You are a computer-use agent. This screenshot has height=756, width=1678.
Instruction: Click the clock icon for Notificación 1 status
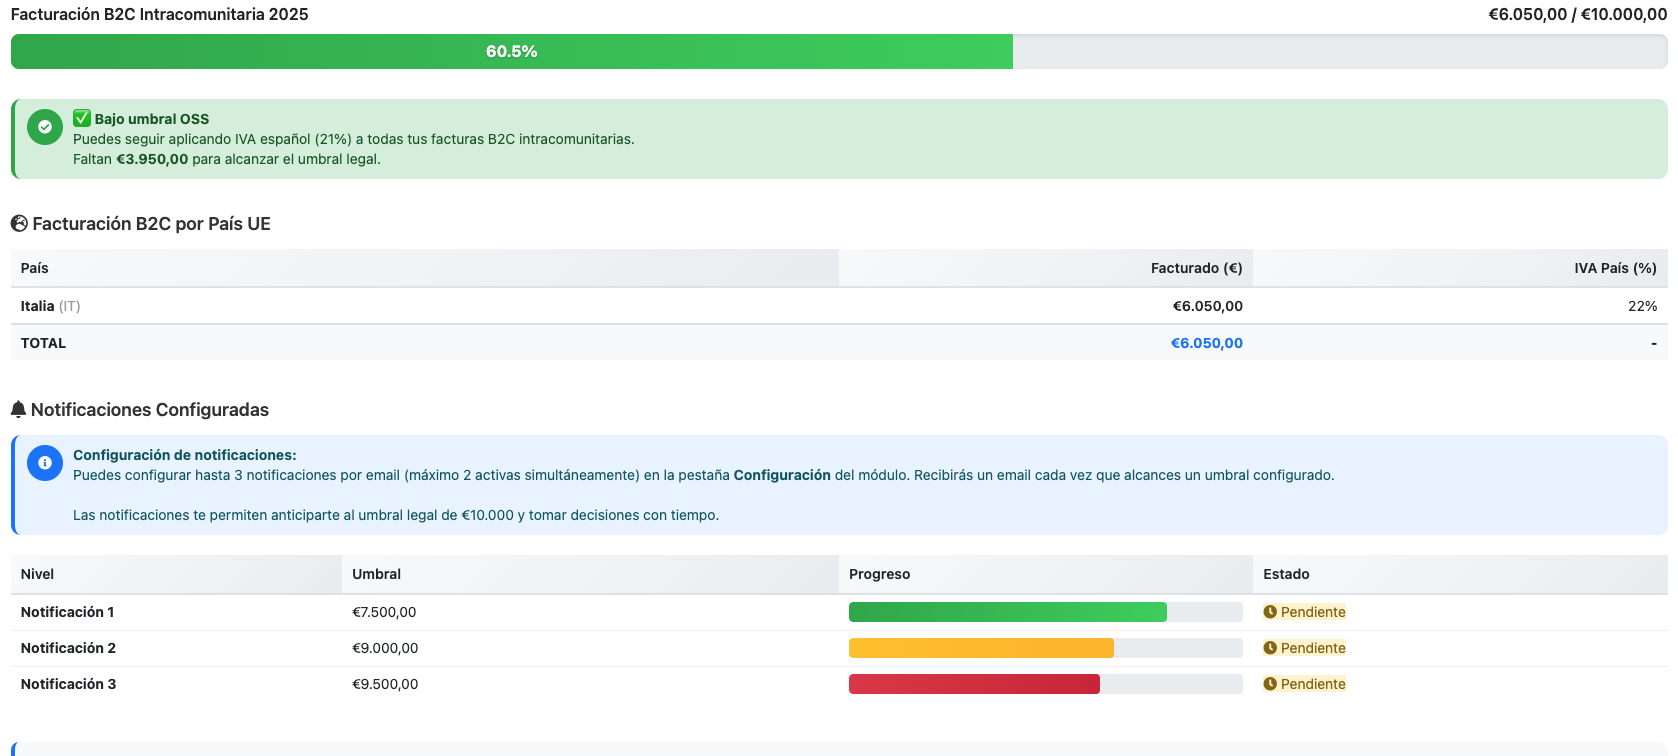click(x=1270, y=612)
